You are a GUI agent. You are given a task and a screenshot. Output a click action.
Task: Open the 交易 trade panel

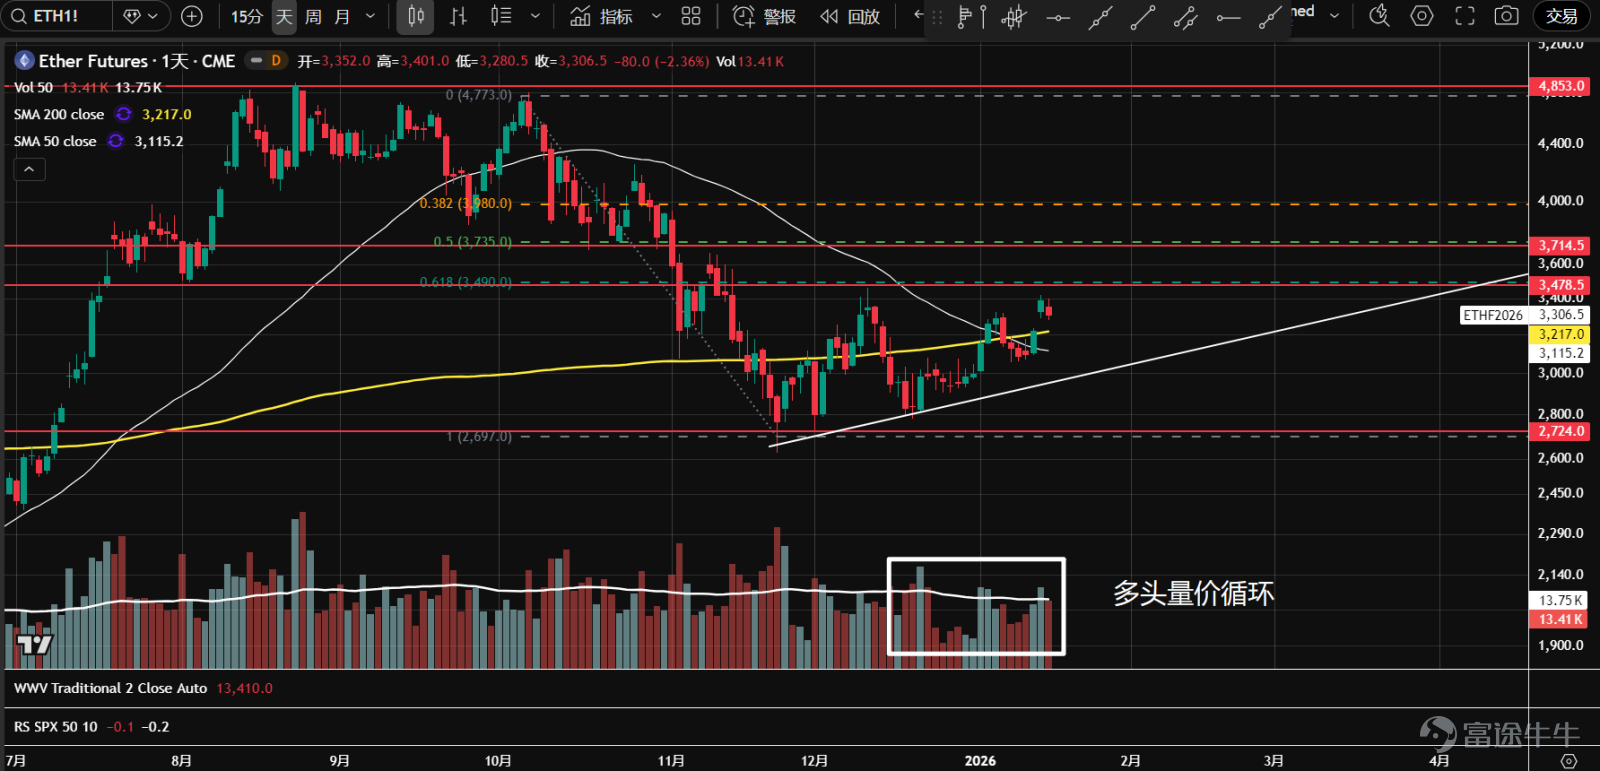coord(1561,16)
